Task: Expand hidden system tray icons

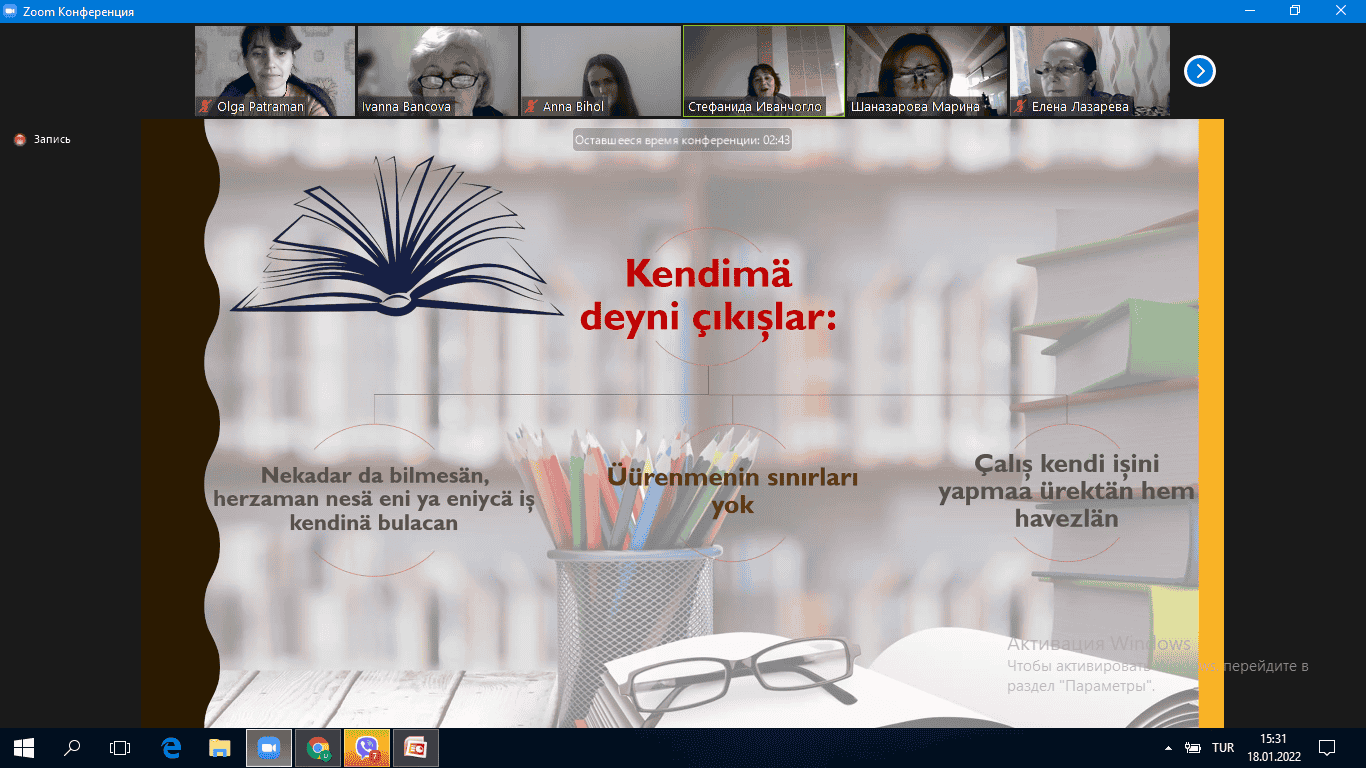Action: (x=1168, y=748)
